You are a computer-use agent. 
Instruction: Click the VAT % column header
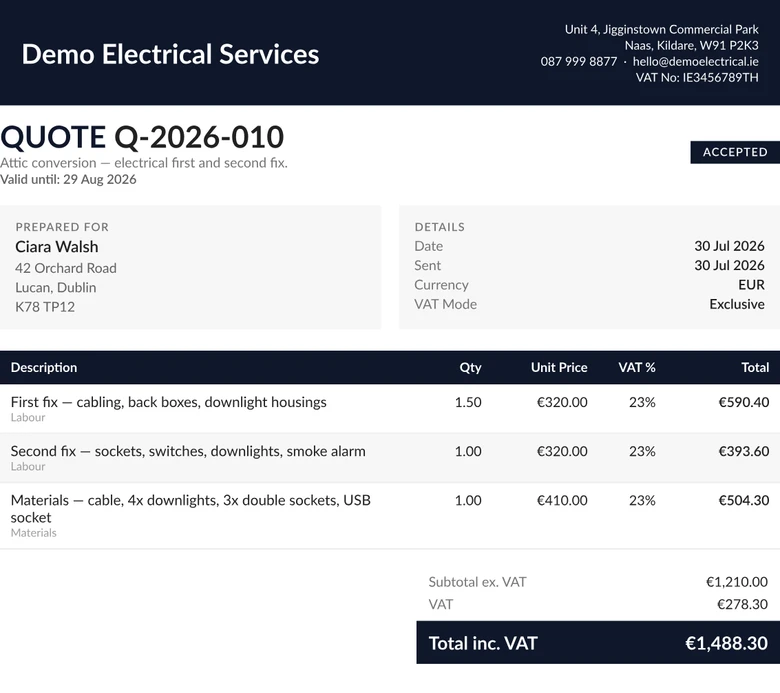[x=637, y=367]
